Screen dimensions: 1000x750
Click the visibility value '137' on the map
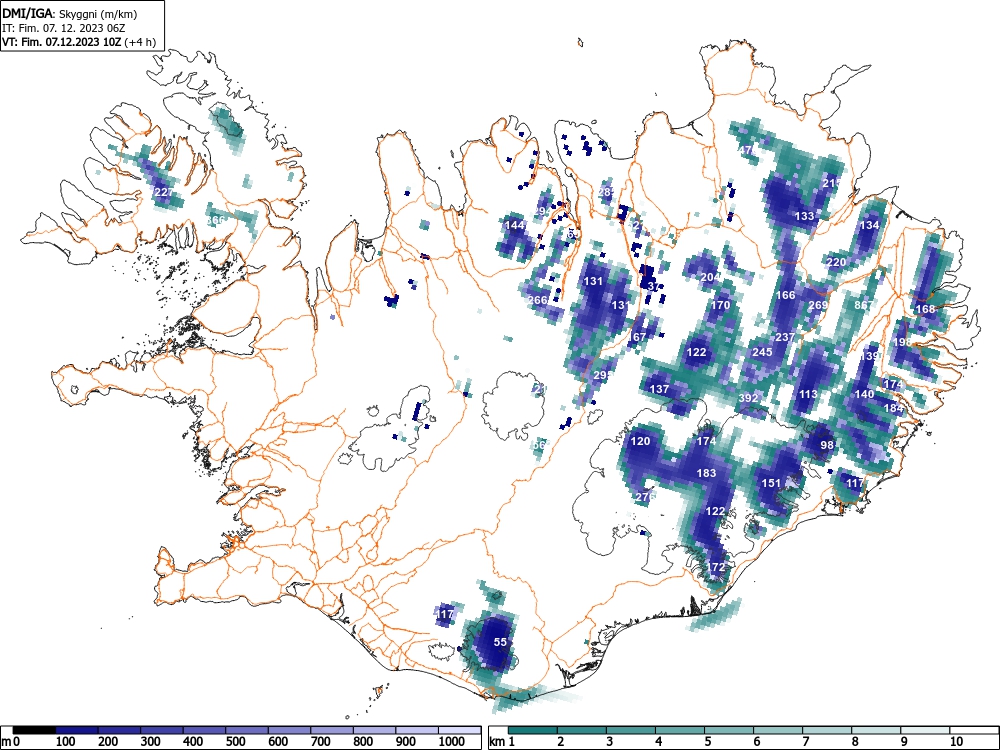tap(659, 389)
